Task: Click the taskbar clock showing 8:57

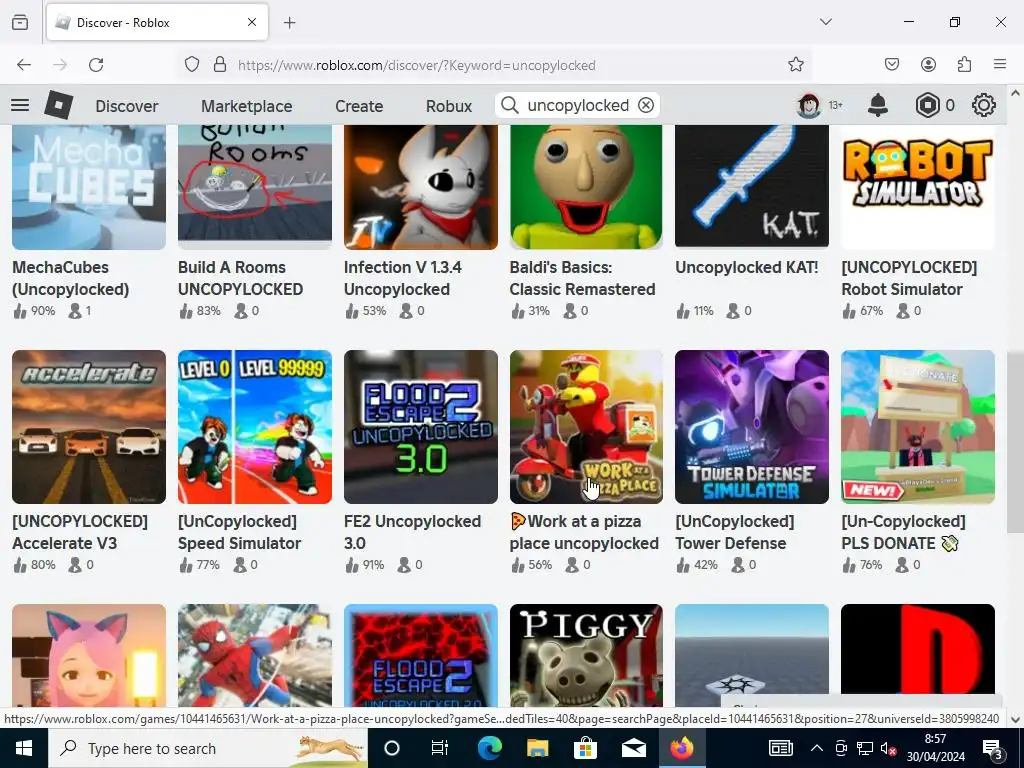Action: click(x=935, y=748)
